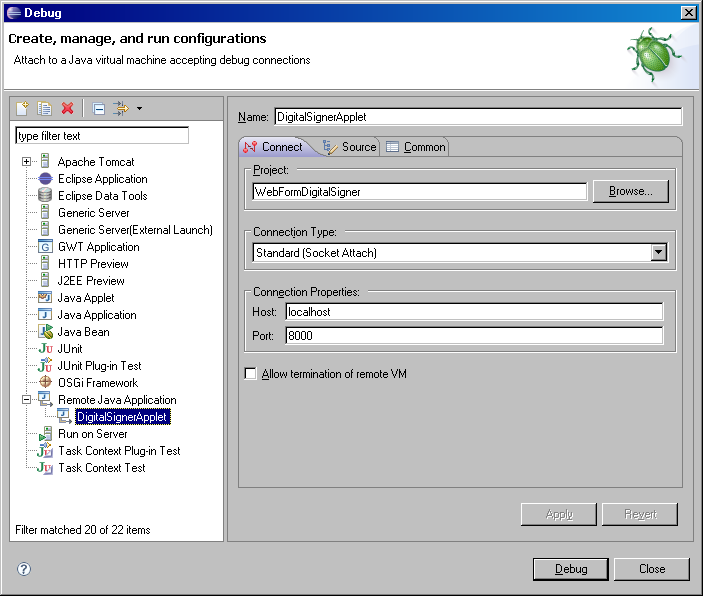Screen dimensions: 703x596
Task: Click the Eclipse Application sphere icon
Action: point(45,179)
